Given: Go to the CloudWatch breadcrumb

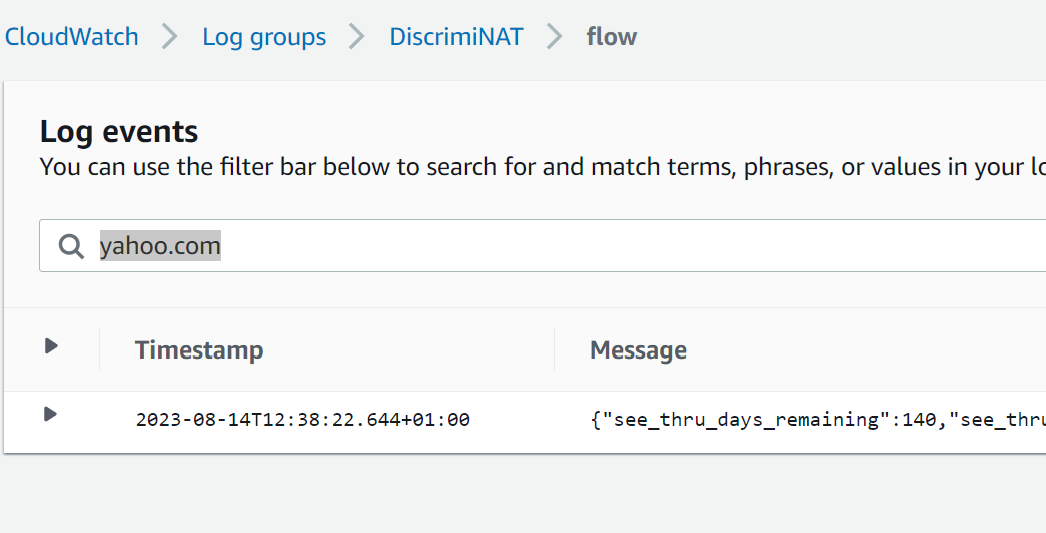Looking at the screenshot, I should (71, 37).
